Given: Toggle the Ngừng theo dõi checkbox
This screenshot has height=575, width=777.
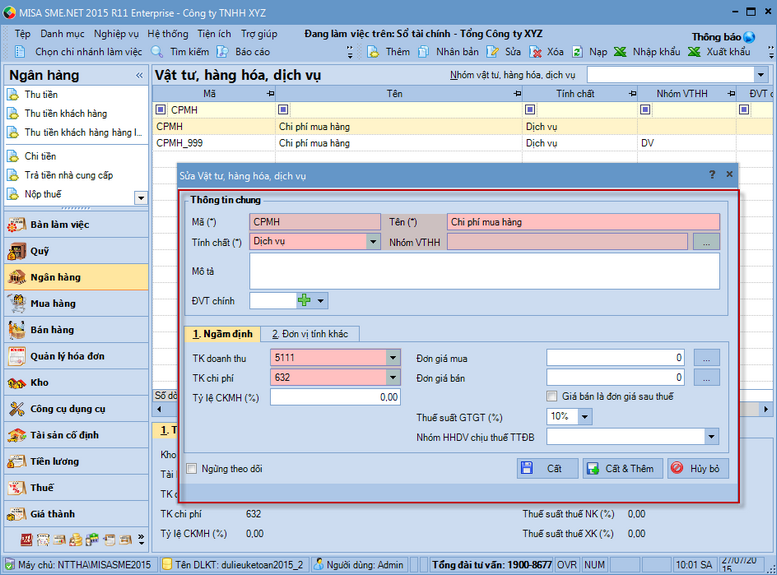Looking at the screenshot, I should [191, 468].
